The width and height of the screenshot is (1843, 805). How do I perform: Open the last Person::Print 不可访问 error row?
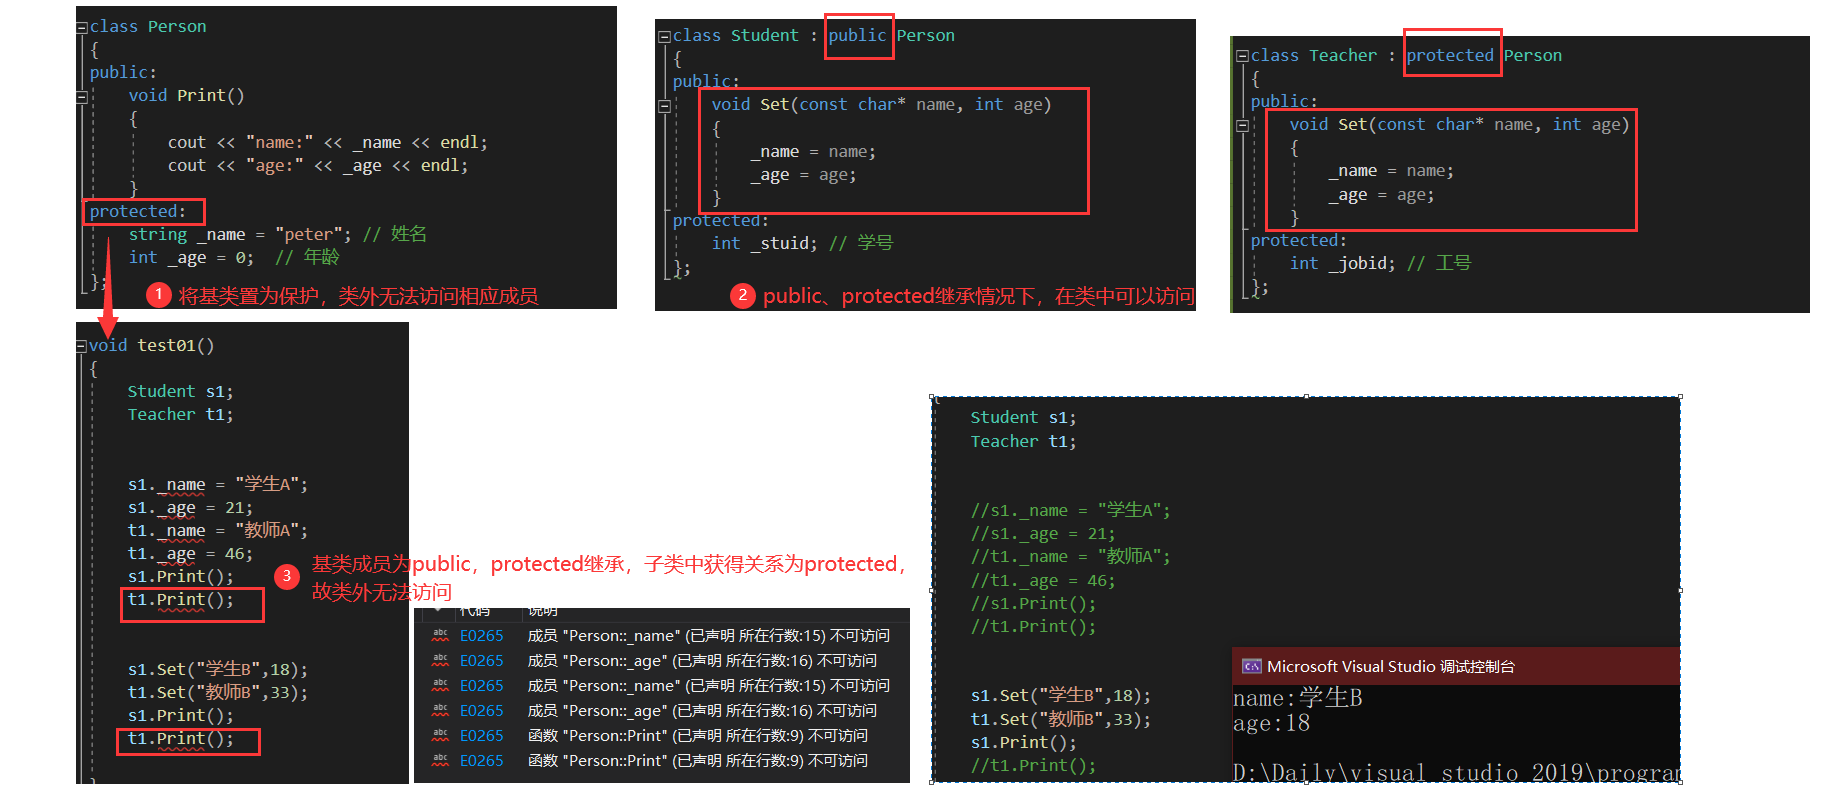[661, 760]
